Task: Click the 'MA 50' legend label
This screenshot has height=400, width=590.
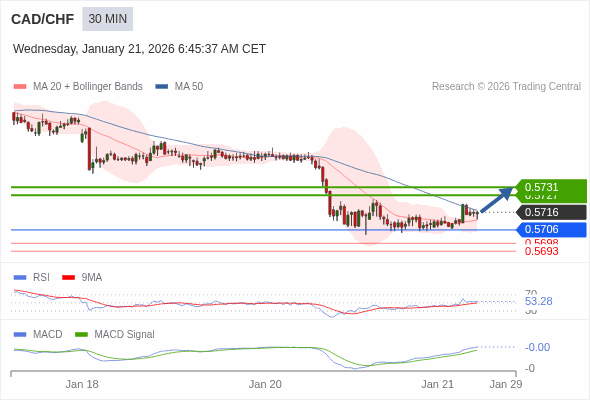Action: coord(189,87)
